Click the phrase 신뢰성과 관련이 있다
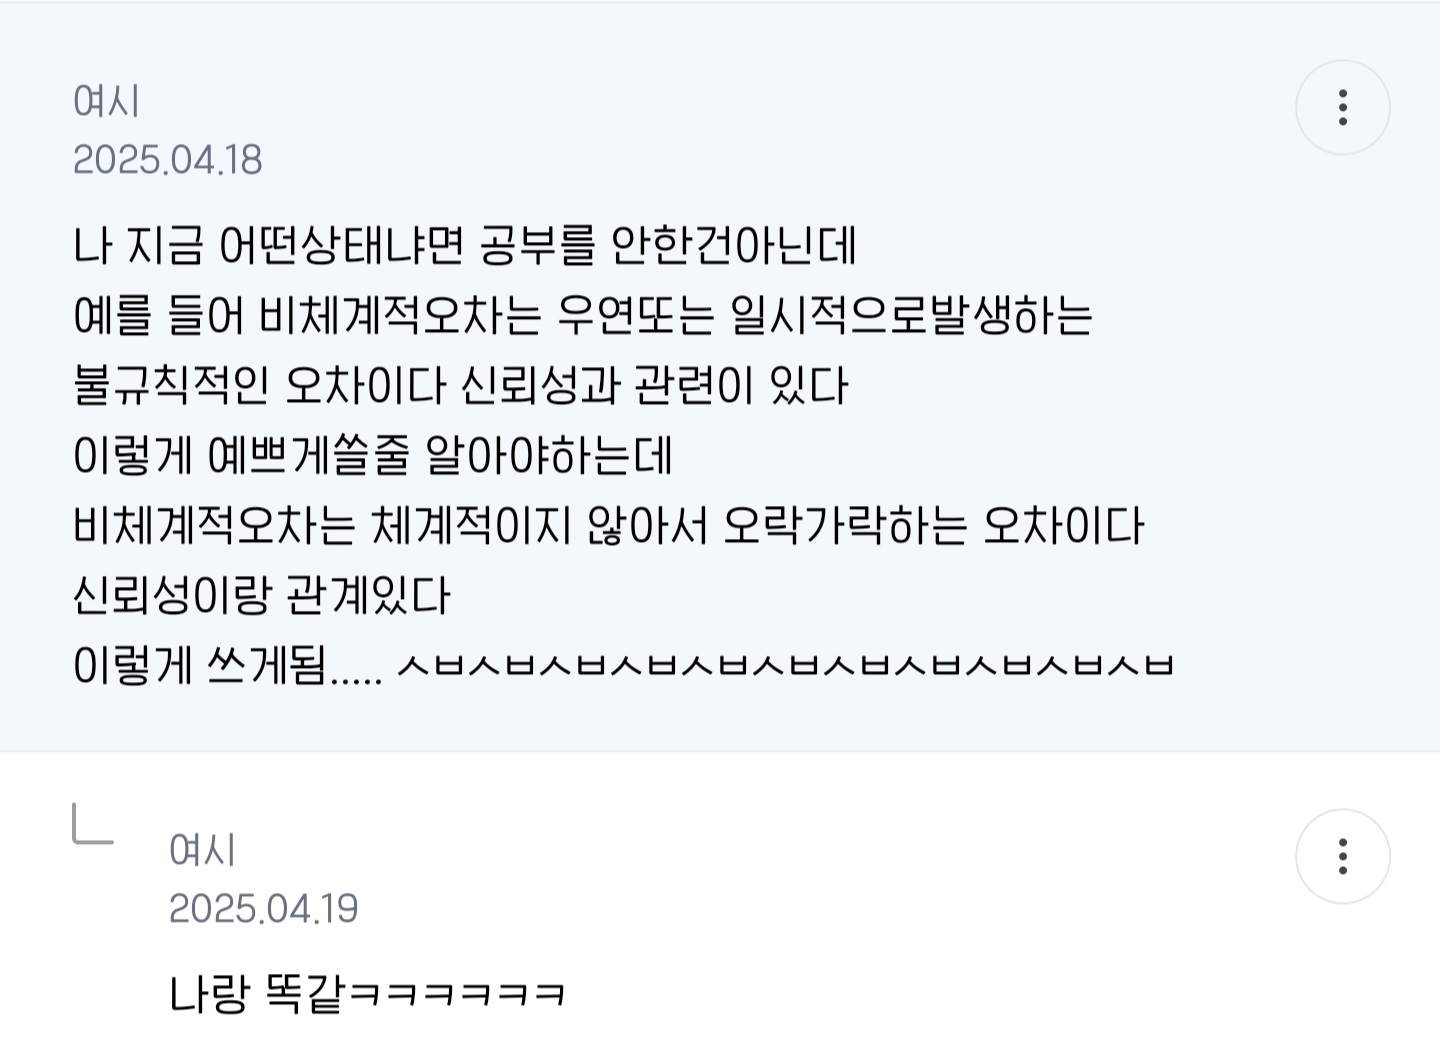This screenshot has width=1440, height=1047. click(x=655, y=386)
